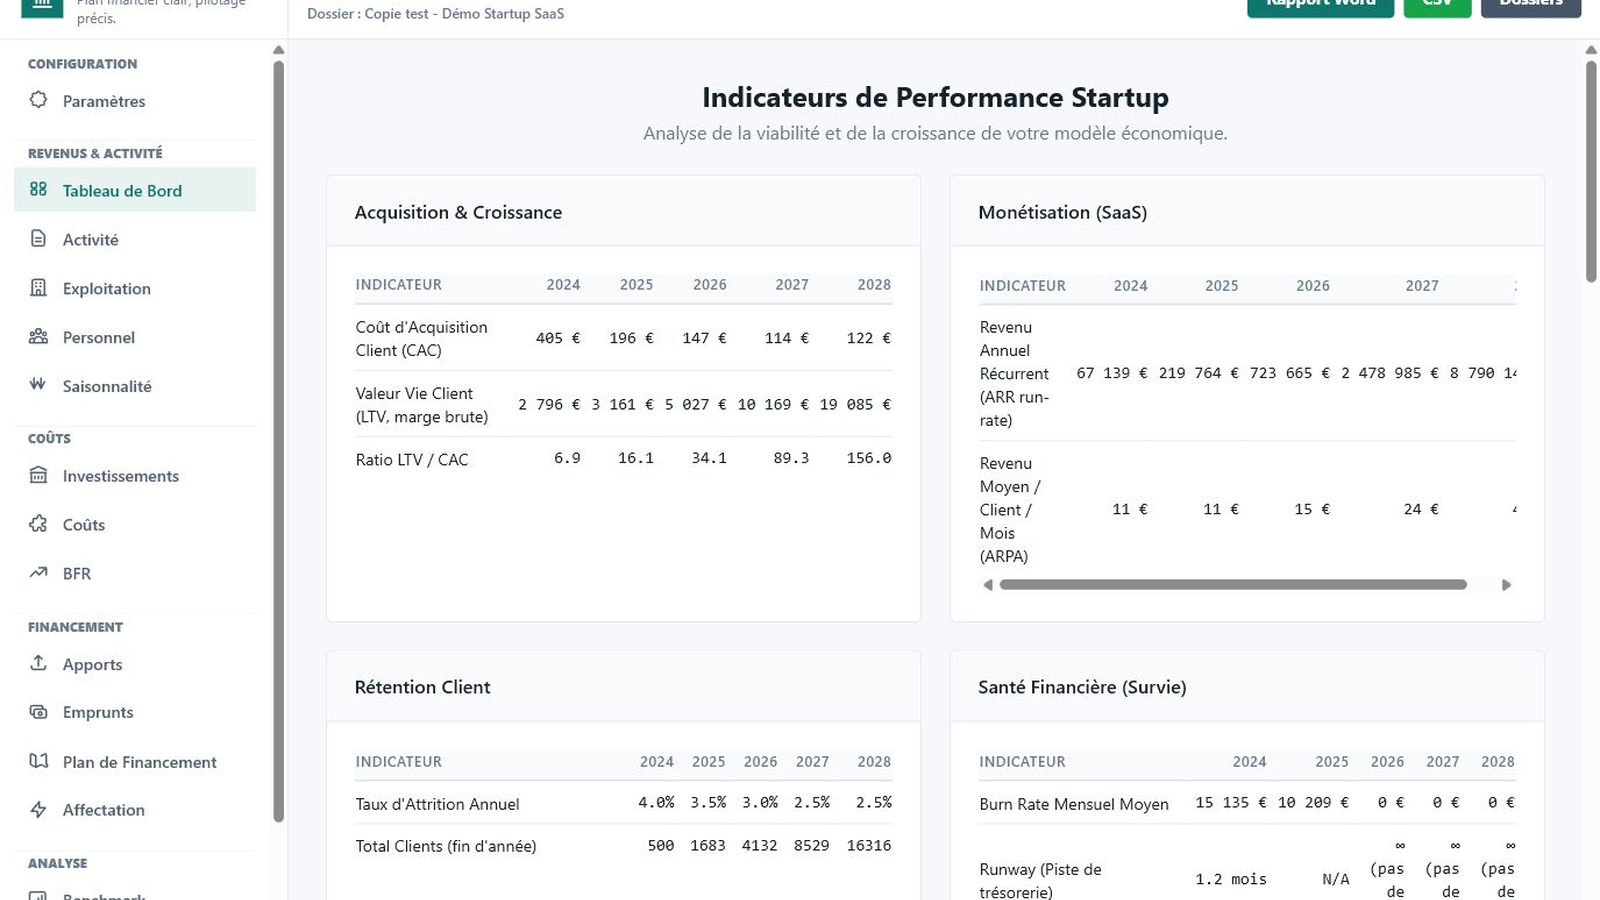
Task: Select the total clients value '16316'
Action: 868,845
